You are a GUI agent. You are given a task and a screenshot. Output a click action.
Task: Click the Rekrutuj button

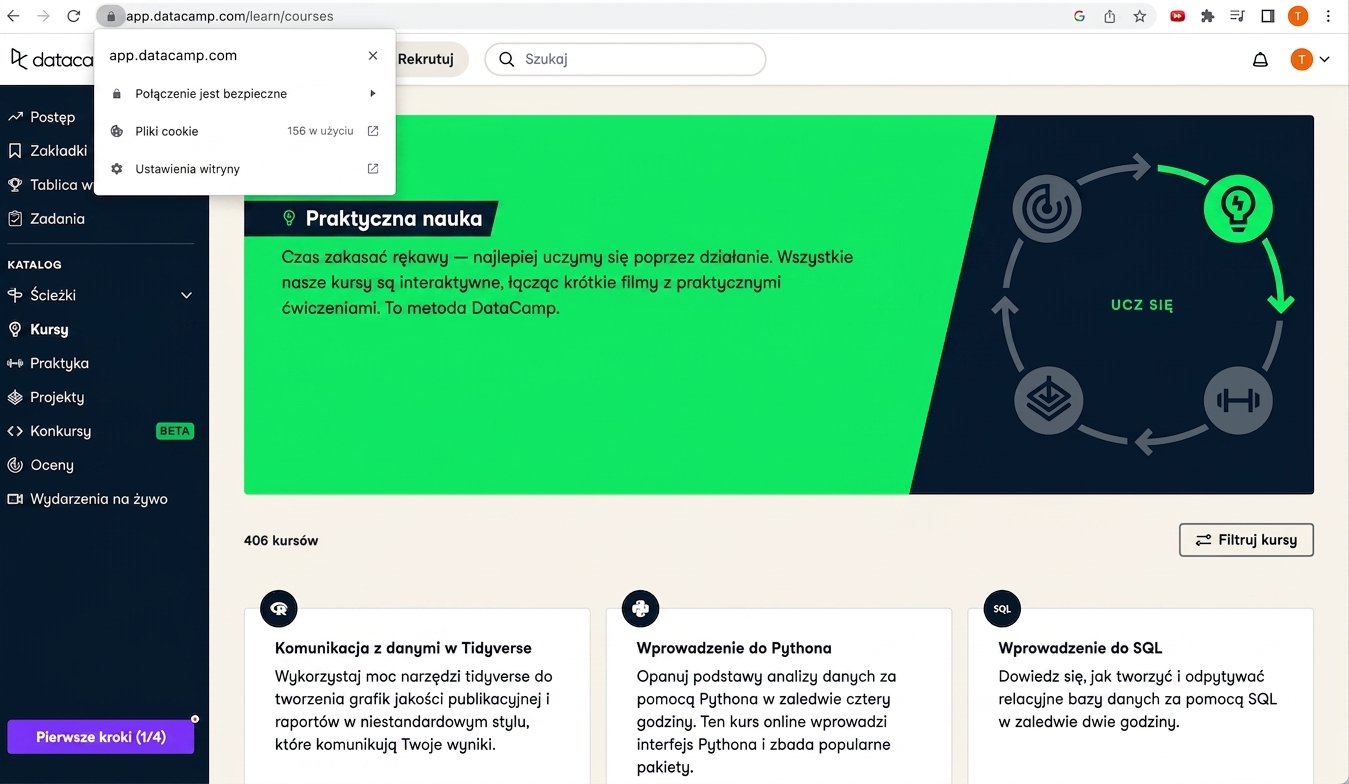(x=426, y=59)
